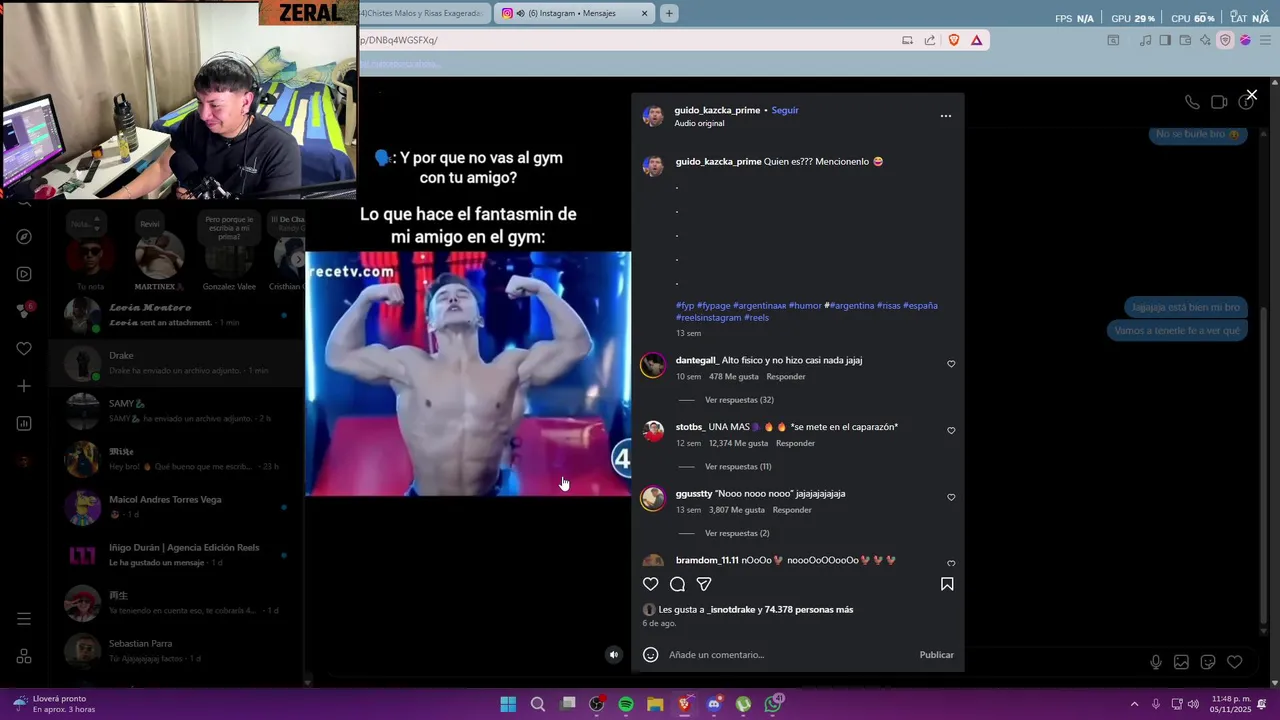This screenshot has height=720, width=1280.
Task: Toggle the browser sidebar panel icon
Action: point(1165,40)
